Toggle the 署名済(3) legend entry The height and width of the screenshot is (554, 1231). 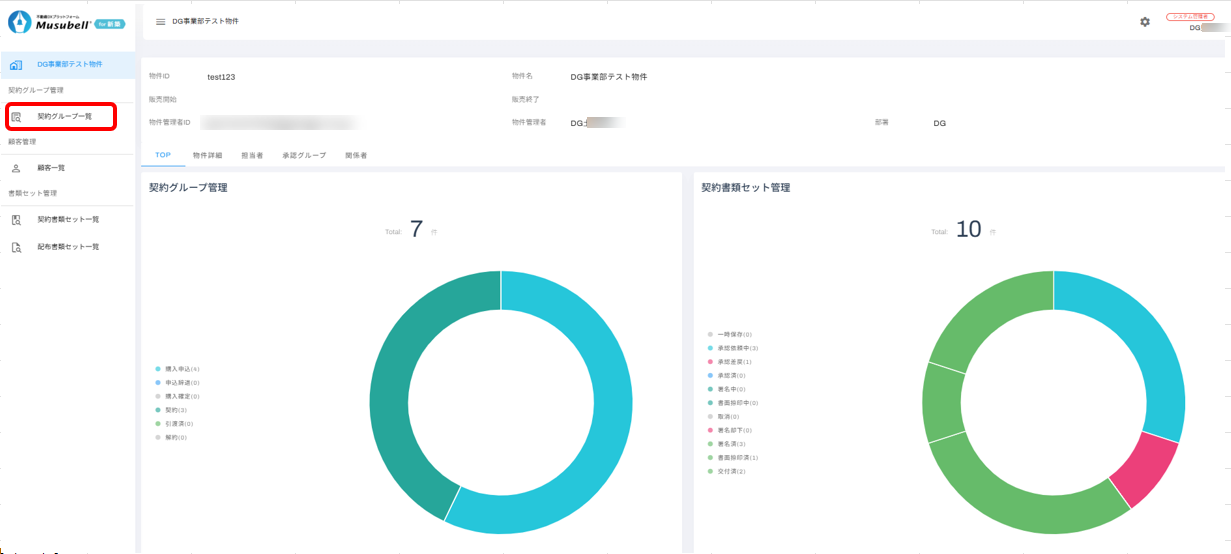point(731,443)
